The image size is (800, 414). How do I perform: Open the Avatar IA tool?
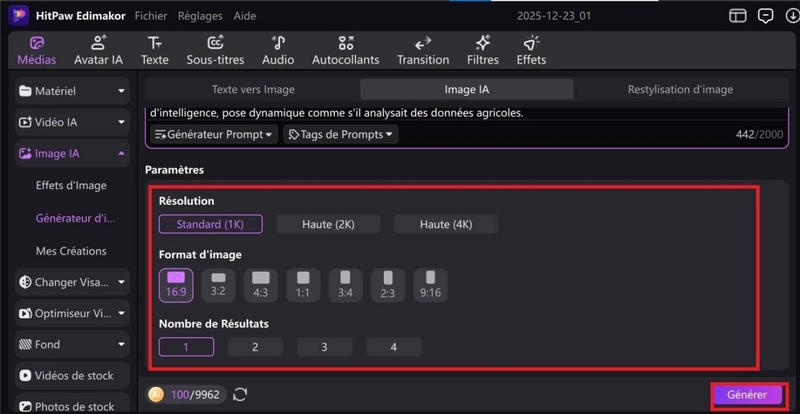click(98, 50)
